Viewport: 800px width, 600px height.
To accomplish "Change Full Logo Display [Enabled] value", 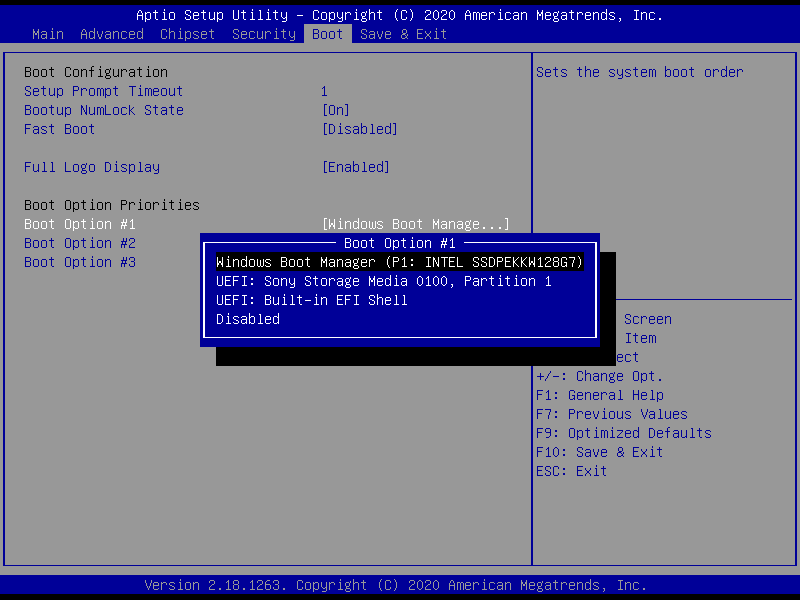I will coord(356,167).
